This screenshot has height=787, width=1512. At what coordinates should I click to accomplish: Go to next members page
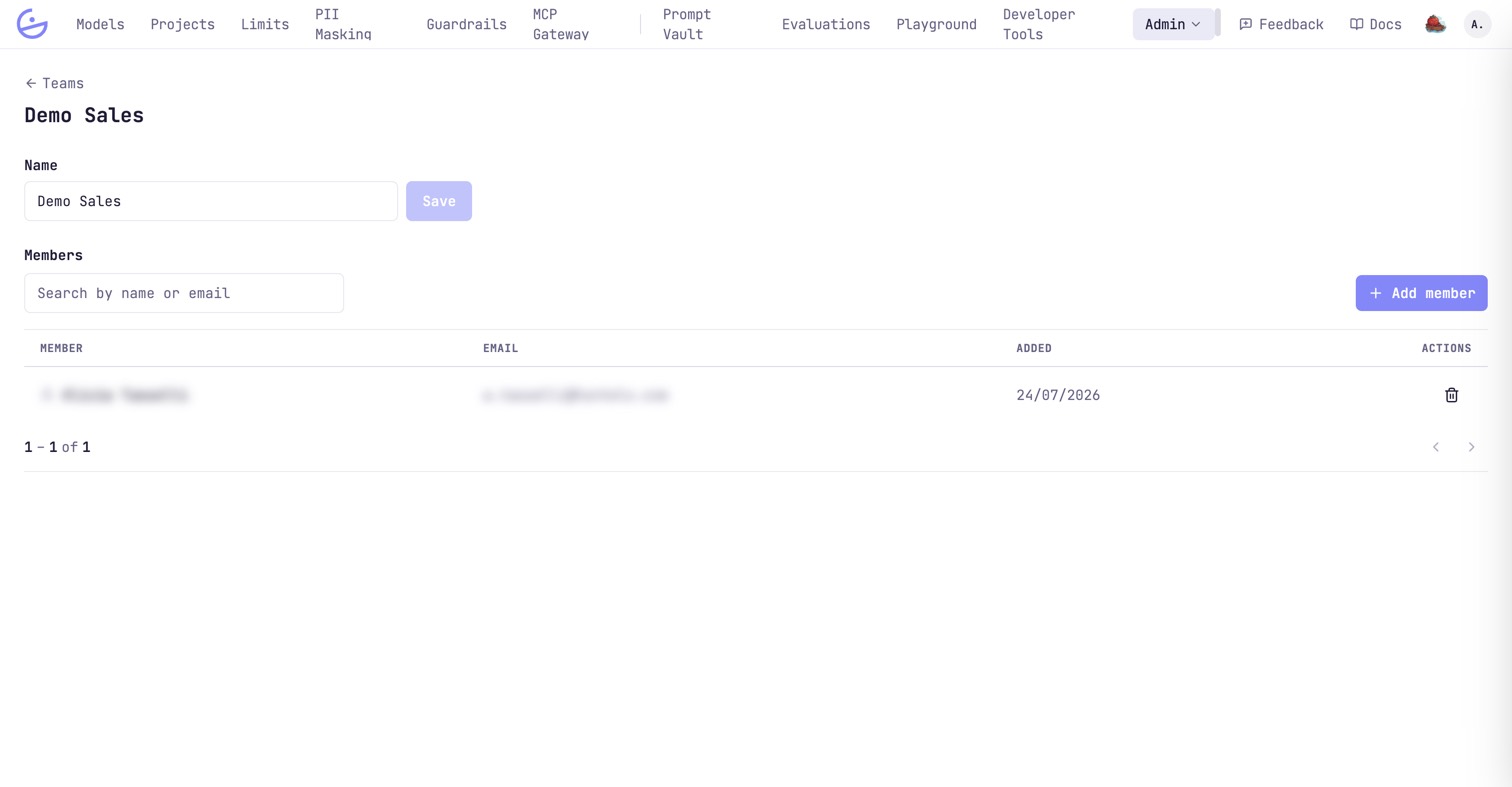pos(1471,447)
